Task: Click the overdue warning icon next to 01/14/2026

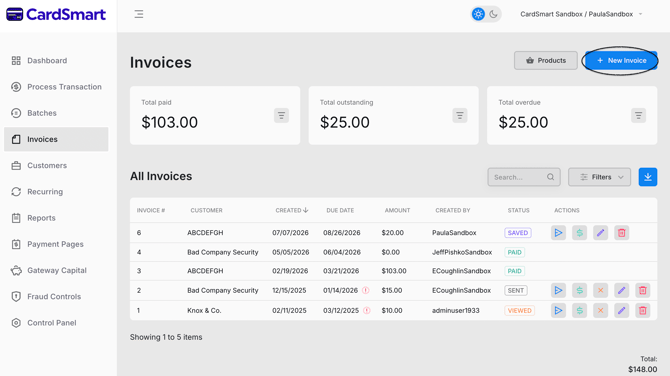Action: (365, 290)
